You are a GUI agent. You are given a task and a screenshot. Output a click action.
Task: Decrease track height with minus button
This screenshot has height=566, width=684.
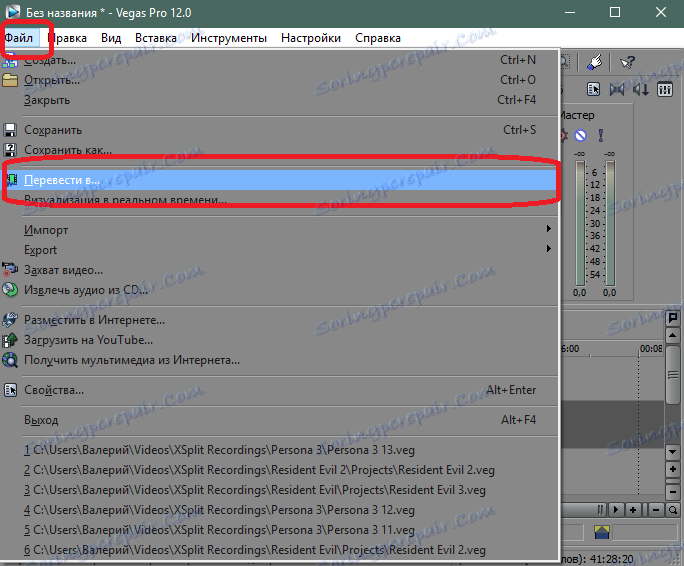coord(673,491)
